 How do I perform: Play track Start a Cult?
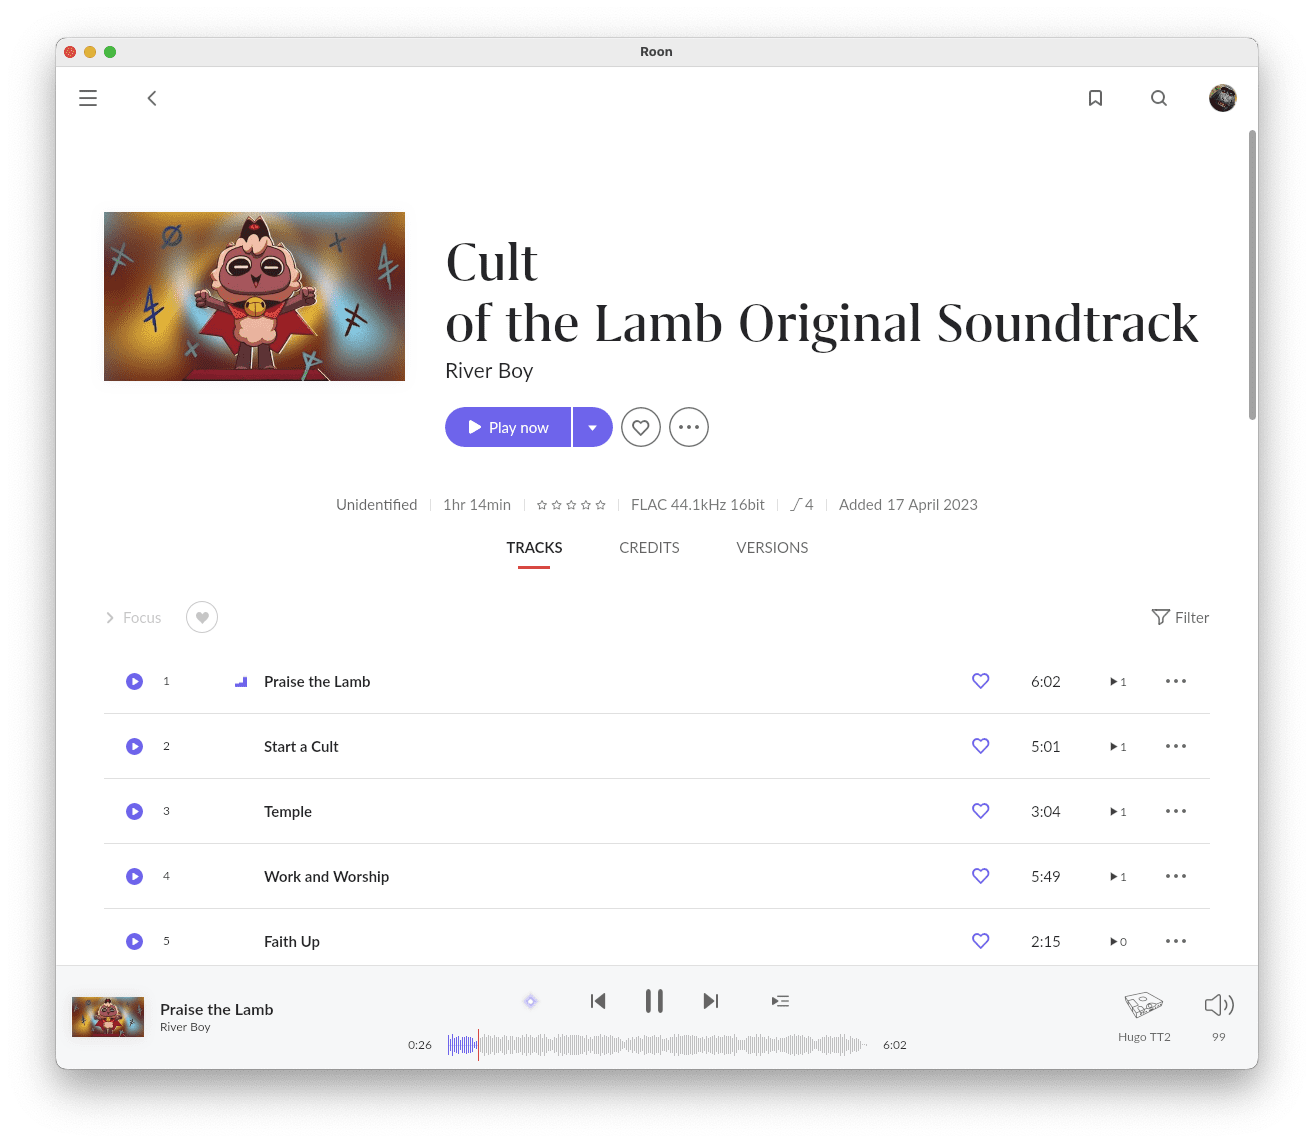pos(134,746)
